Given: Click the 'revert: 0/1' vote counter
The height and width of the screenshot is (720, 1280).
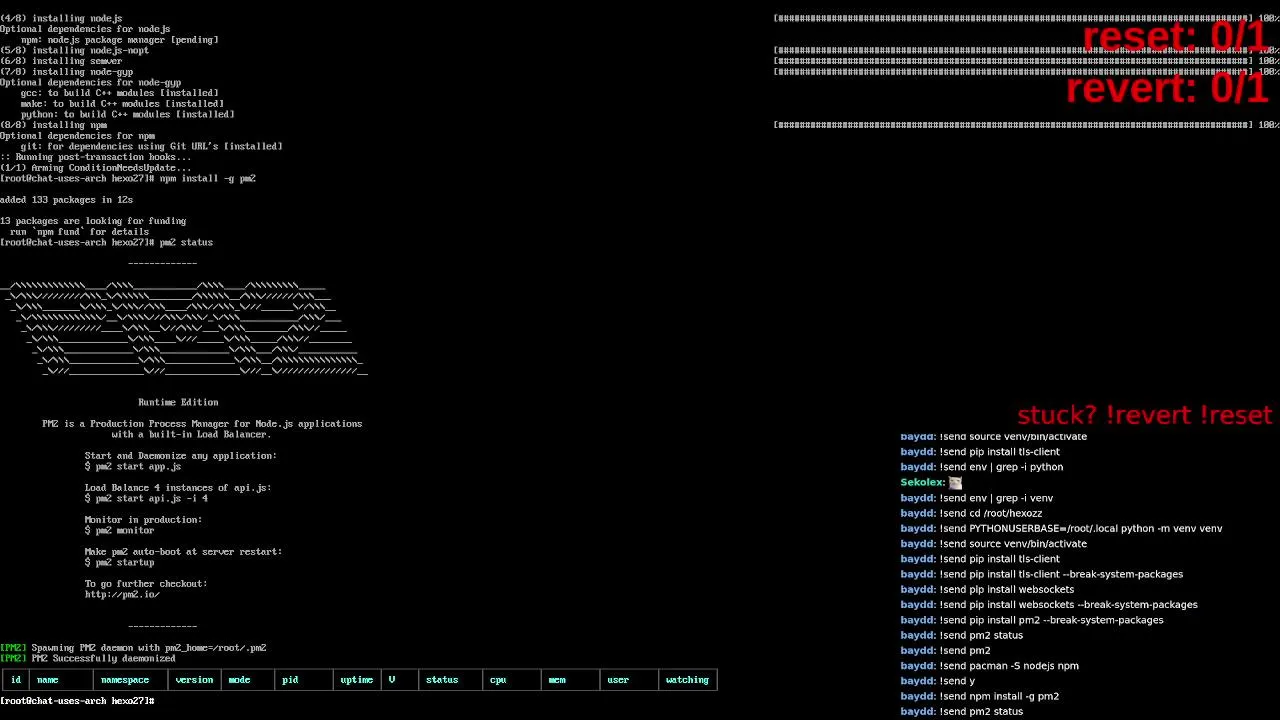Looking at the screenshot, I should click(1166, 88).
